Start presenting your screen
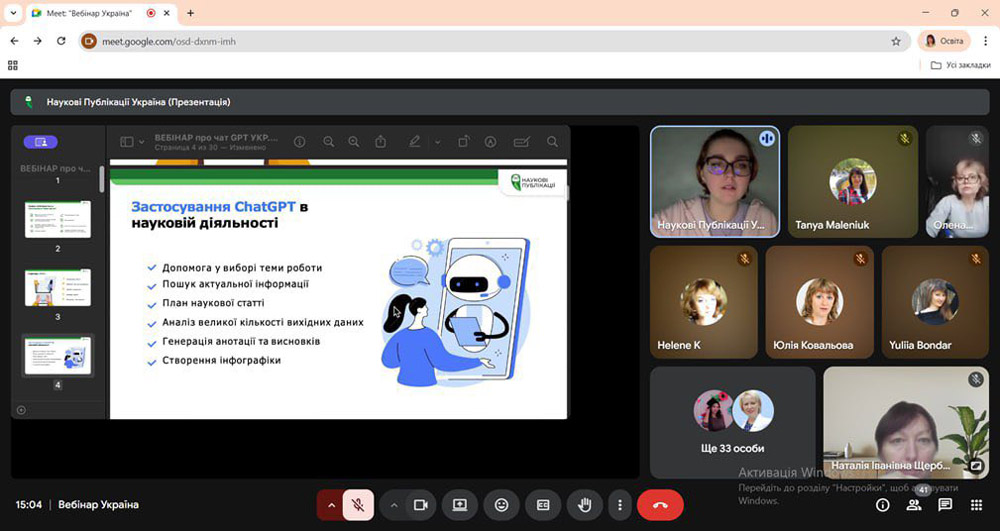The width and height of the screenshot is (1000, 531). coord(460,505)
